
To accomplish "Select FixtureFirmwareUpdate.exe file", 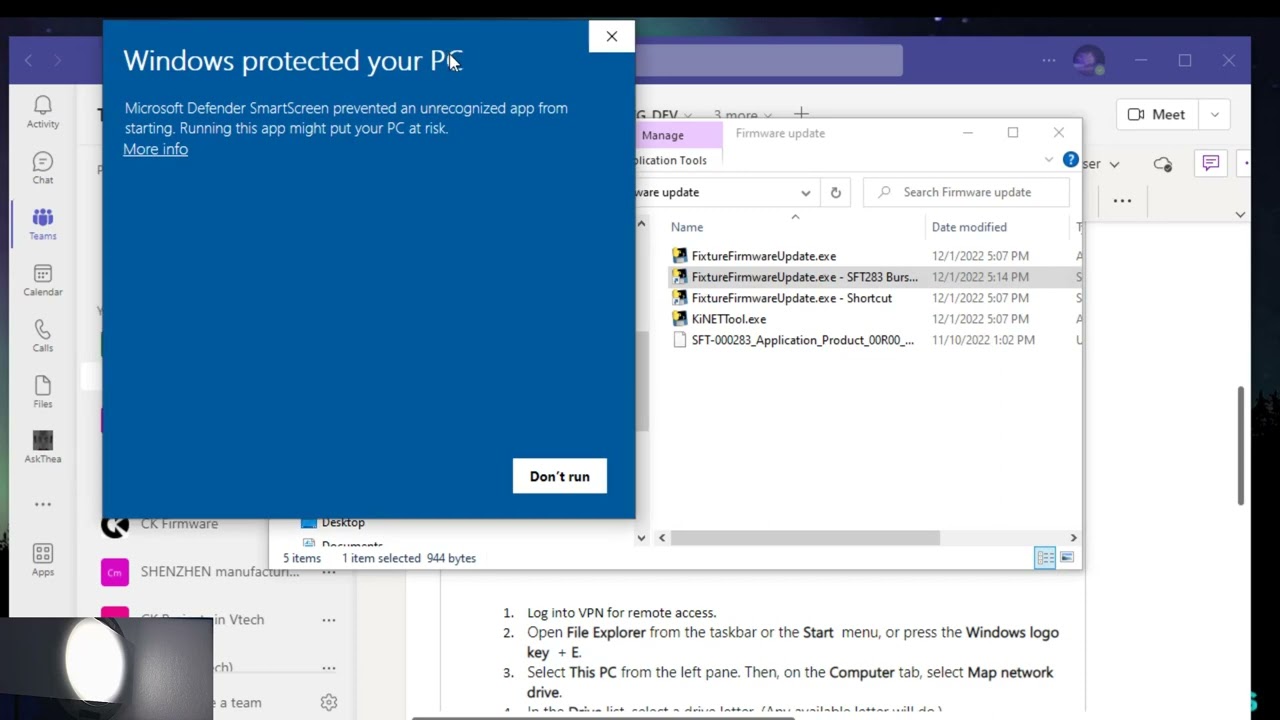I will coord(764,256).
